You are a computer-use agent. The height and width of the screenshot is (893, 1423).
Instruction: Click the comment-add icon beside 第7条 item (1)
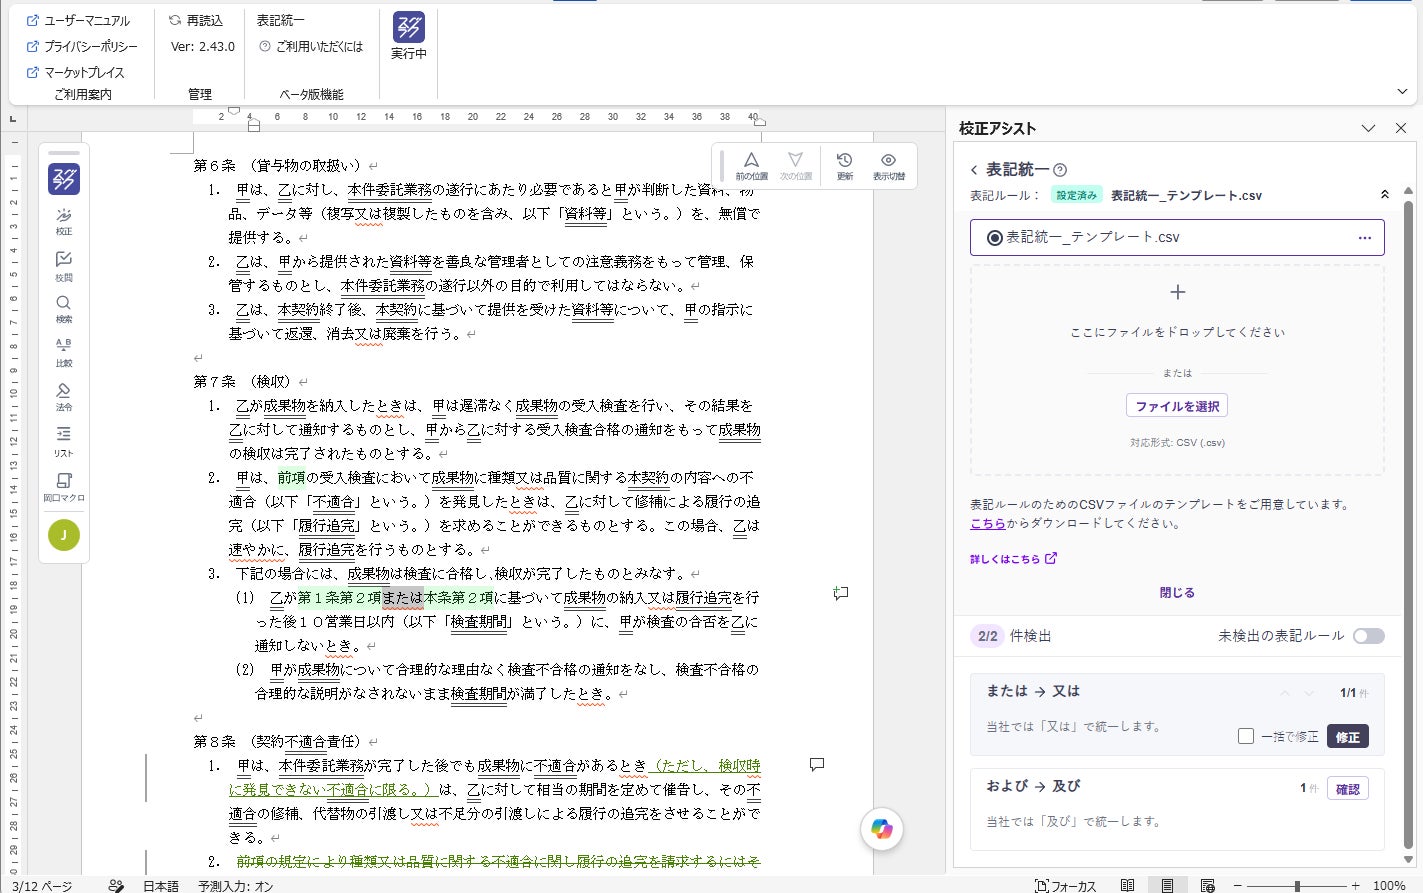point(841,593)
